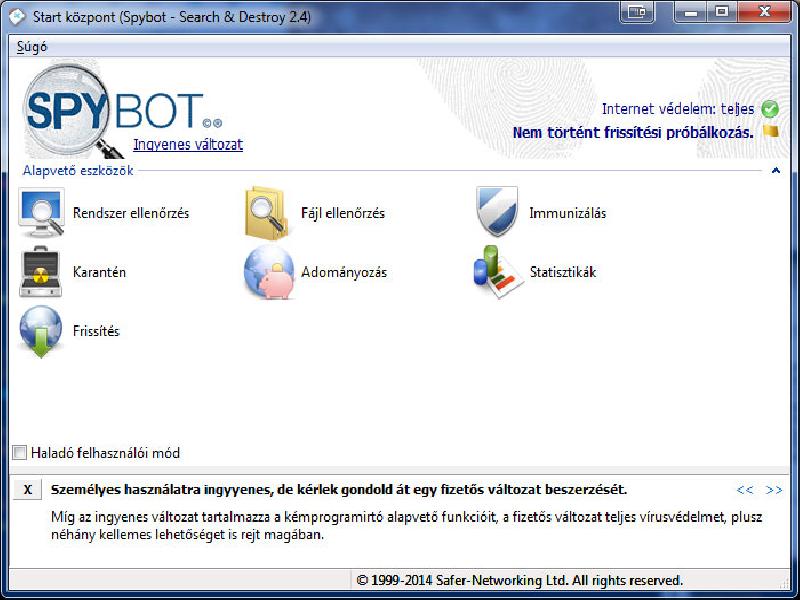Click the Frissítés label

pyautogui.click(x=96, y=331)
